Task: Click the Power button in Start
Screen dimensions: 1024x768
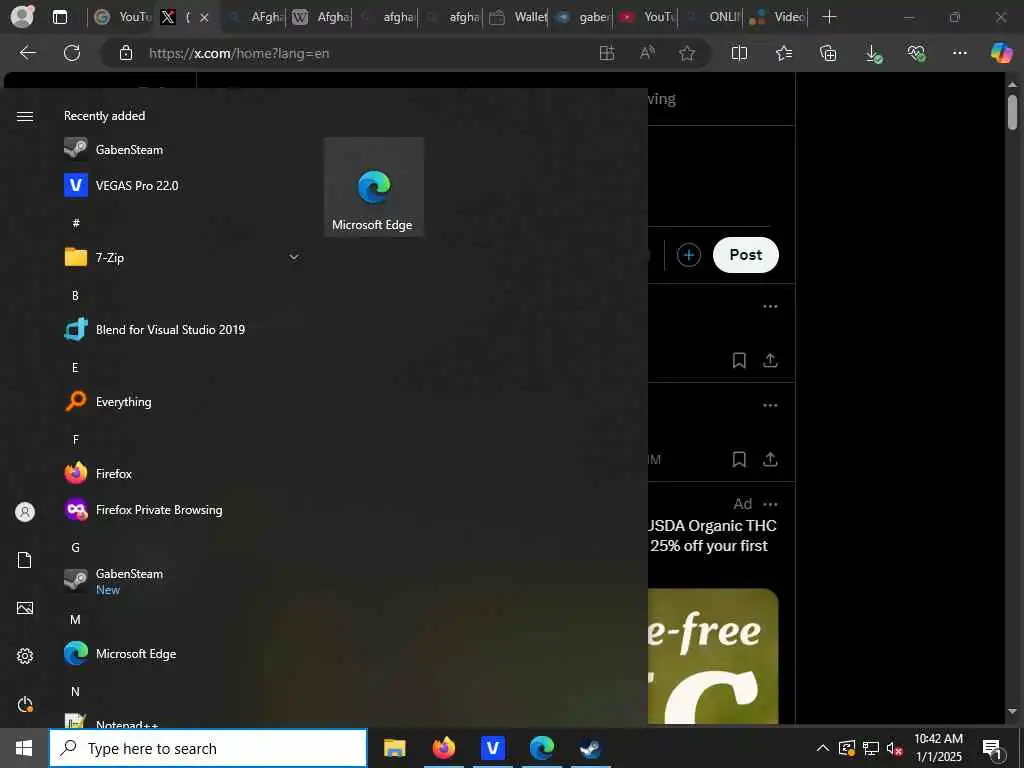Action: (x=25, y=704)
